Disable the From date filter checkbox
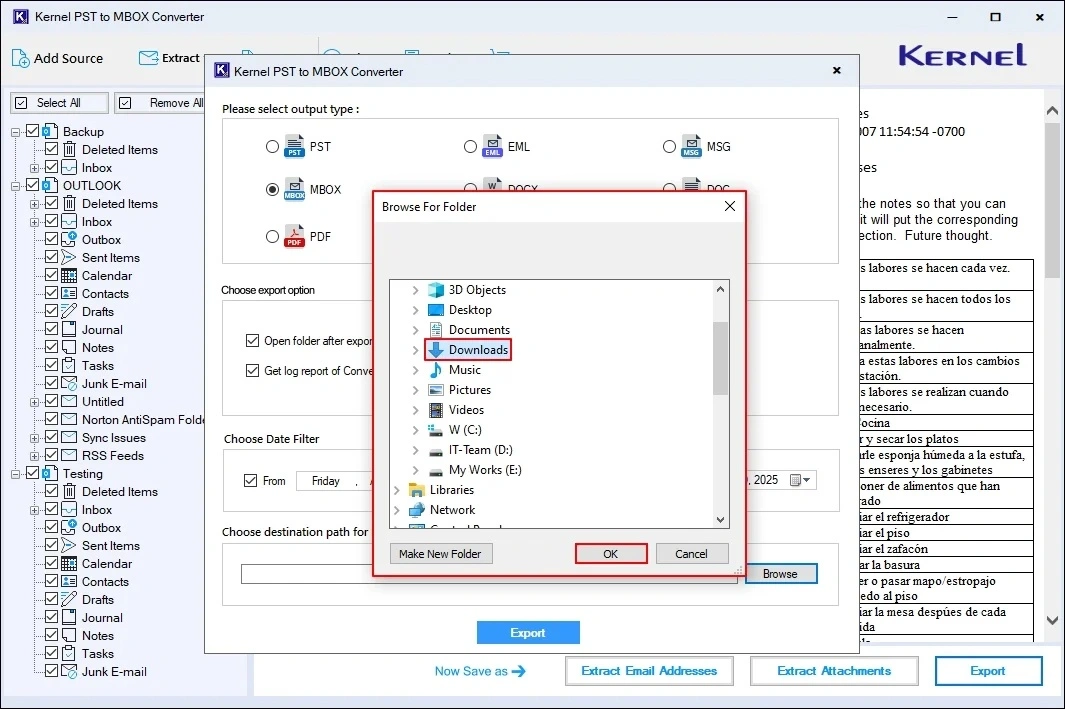This screenshot has width=1065, height=709. (251, 480)
